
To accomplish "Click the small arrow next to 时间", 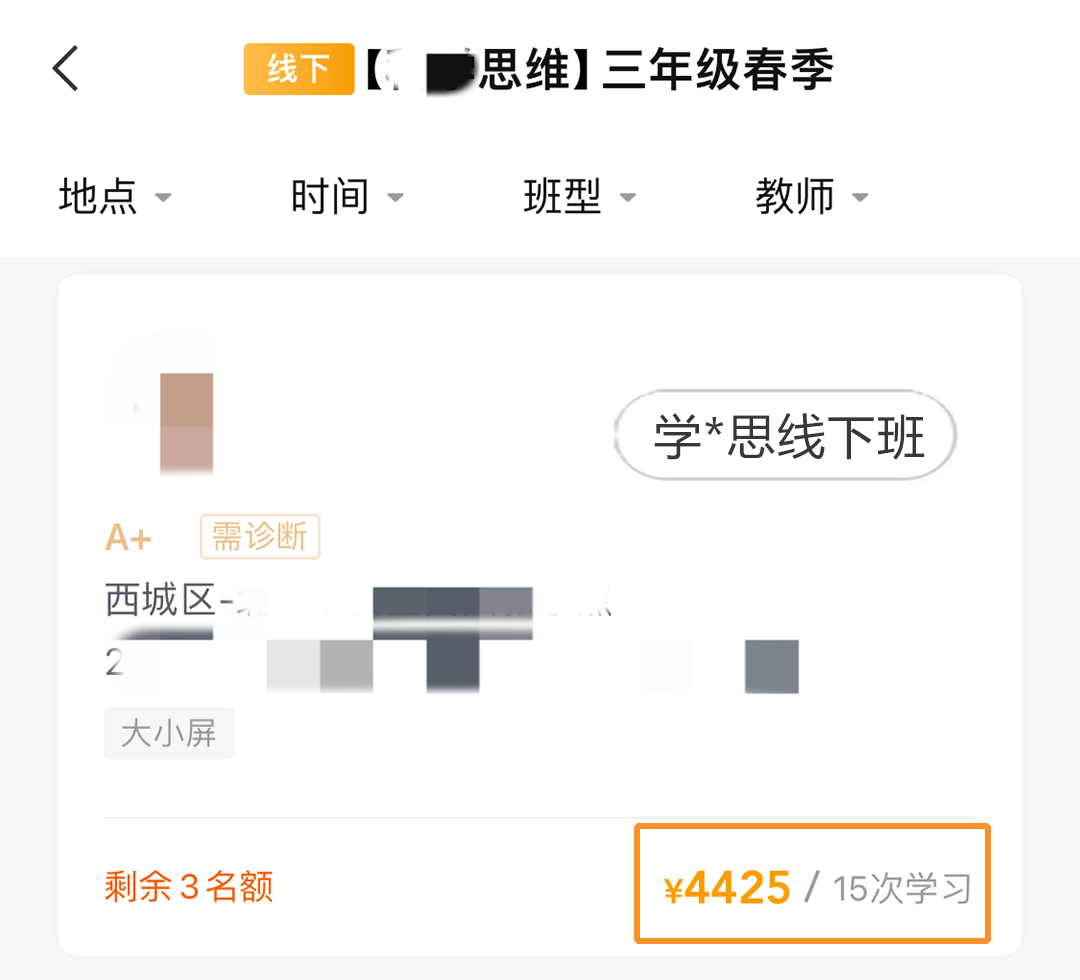I will tap(395, 198).
